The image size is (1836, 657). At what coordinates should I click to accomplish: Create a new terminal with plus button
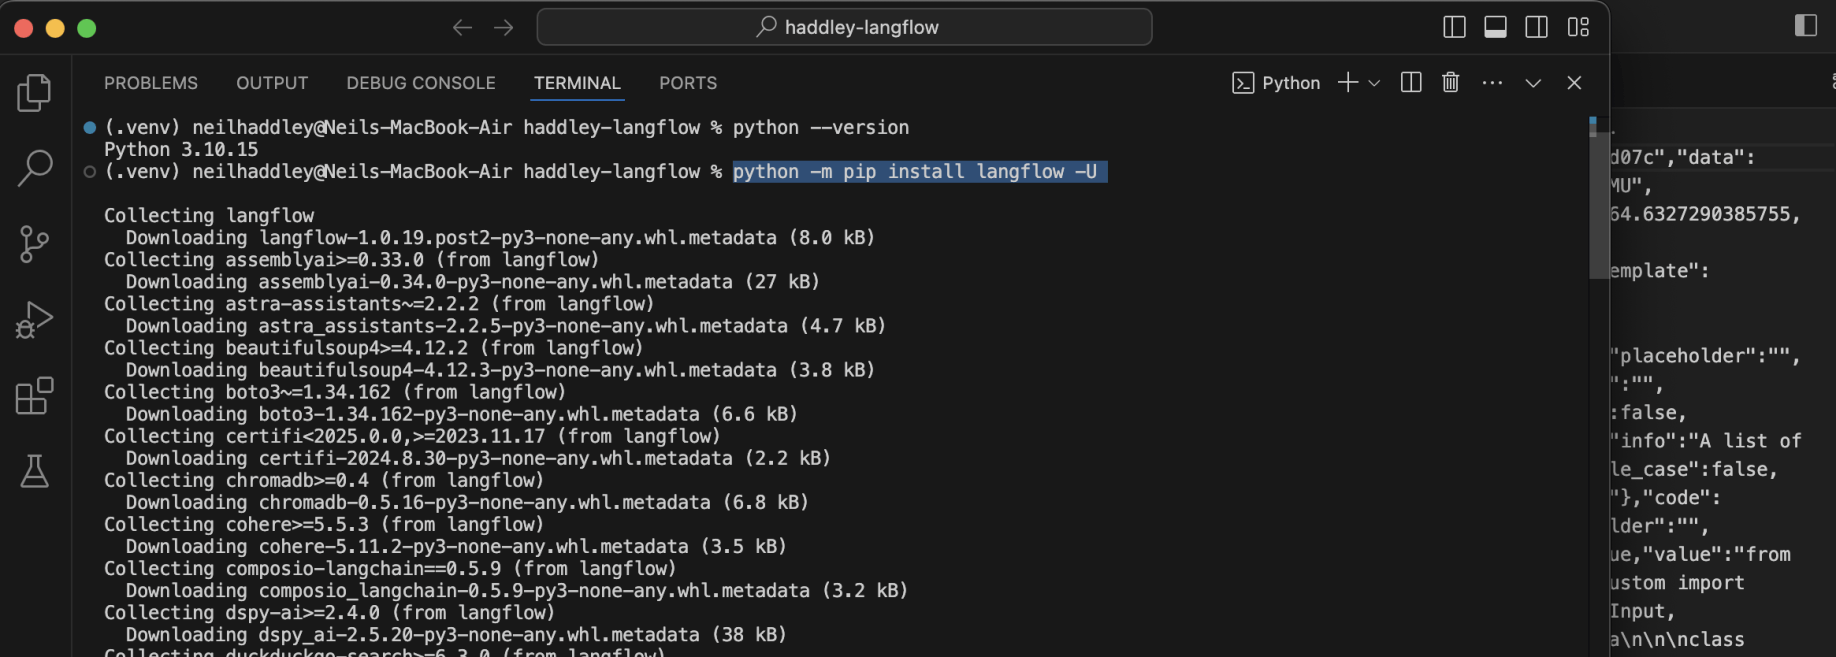point(1347,83)
